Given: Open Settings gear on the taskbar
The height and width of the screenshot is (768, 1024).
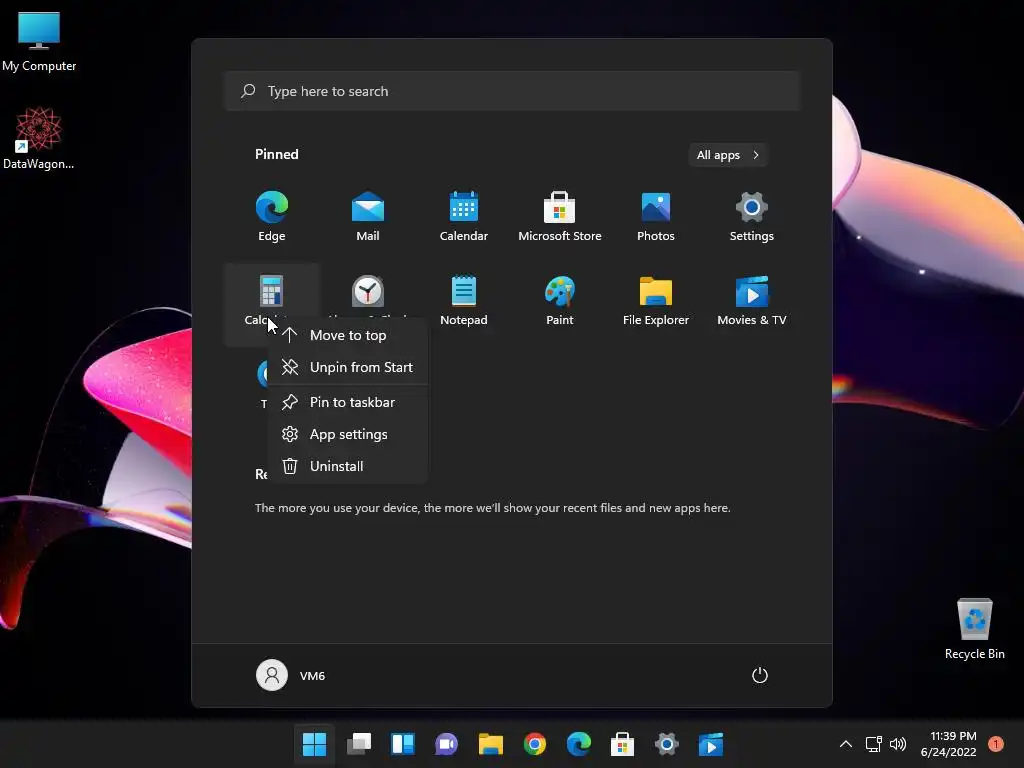Looking at the screenshot, I should pos(667,744).
